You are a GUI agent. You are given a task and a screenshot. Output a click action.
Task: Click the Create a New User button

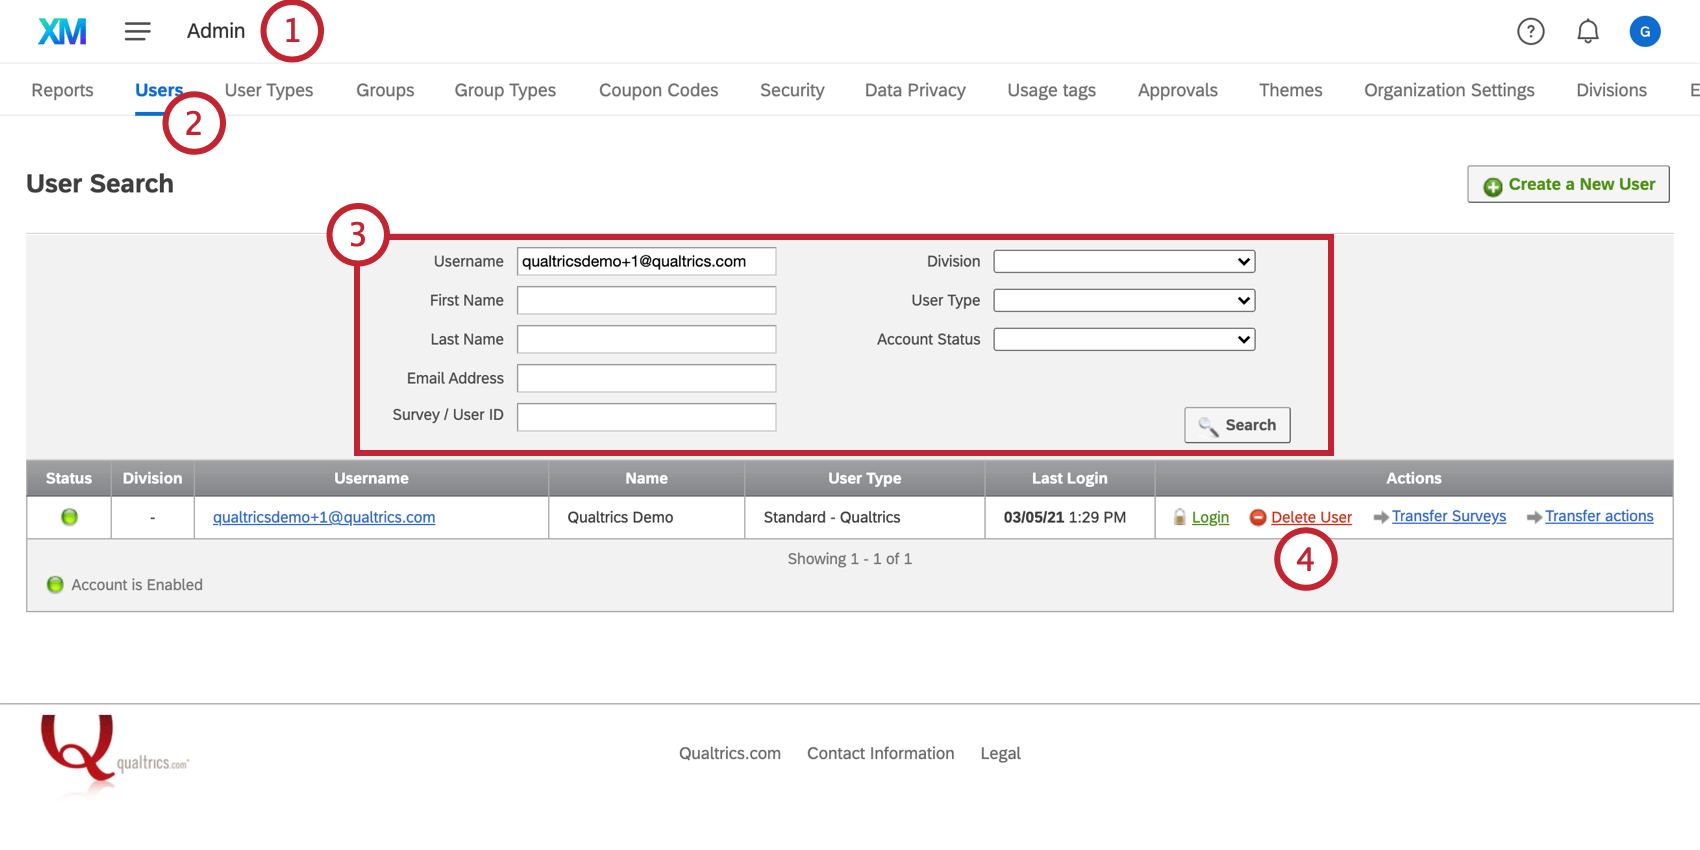(1568, 184)
